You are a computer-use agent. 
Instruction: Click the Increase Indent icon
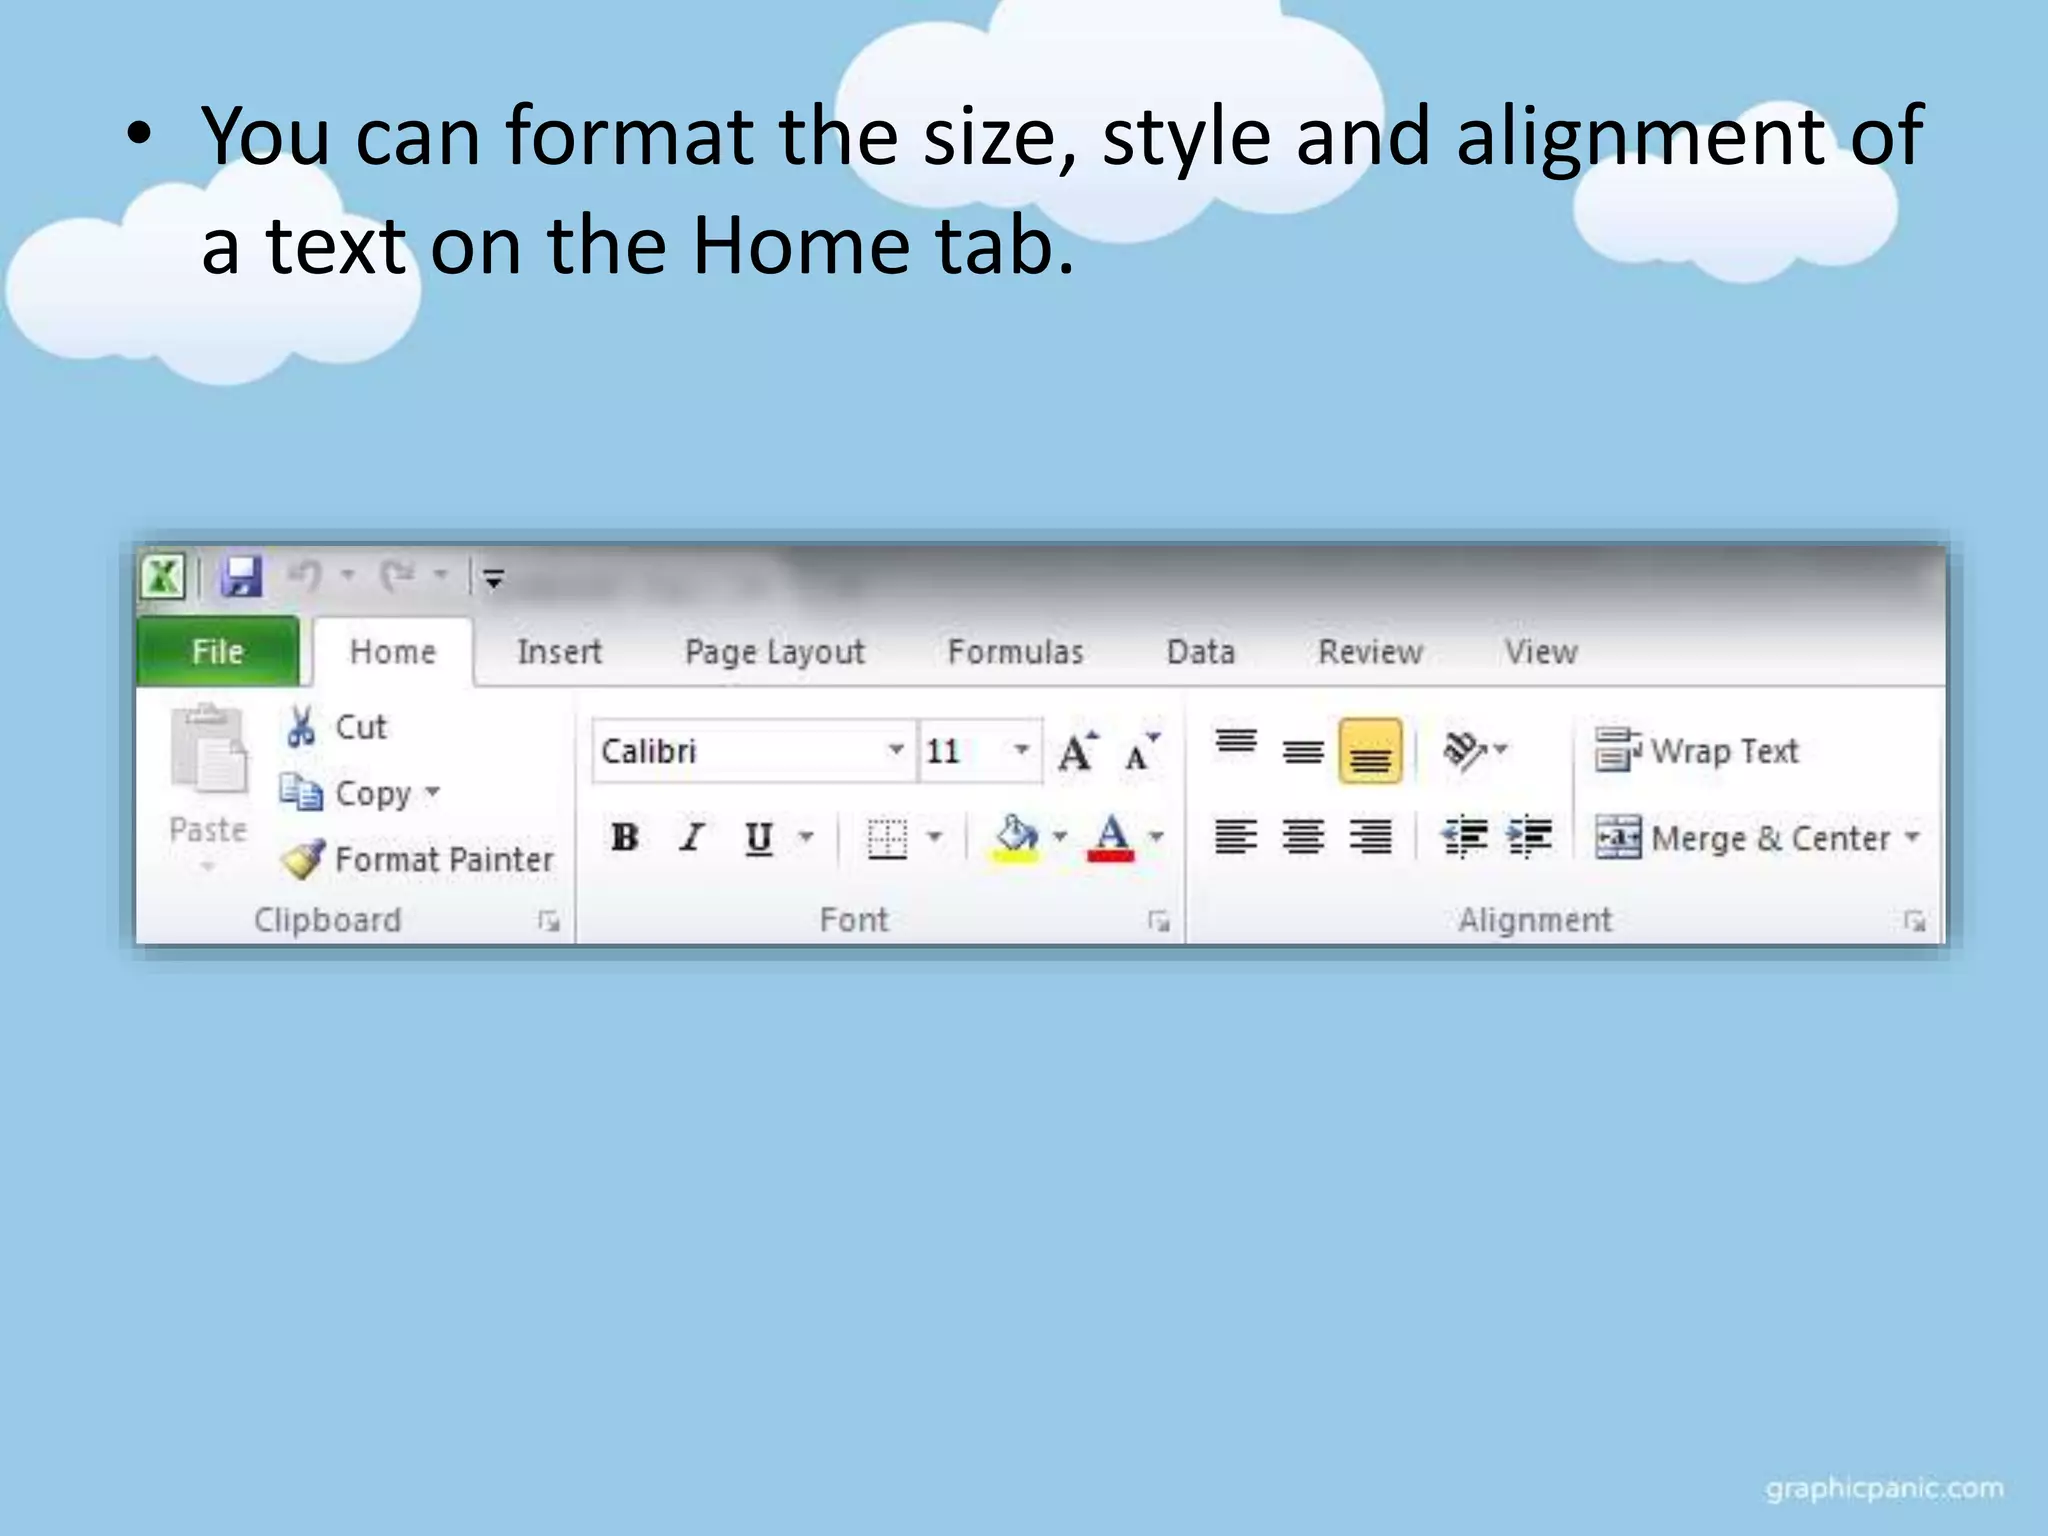[1529, 836]
